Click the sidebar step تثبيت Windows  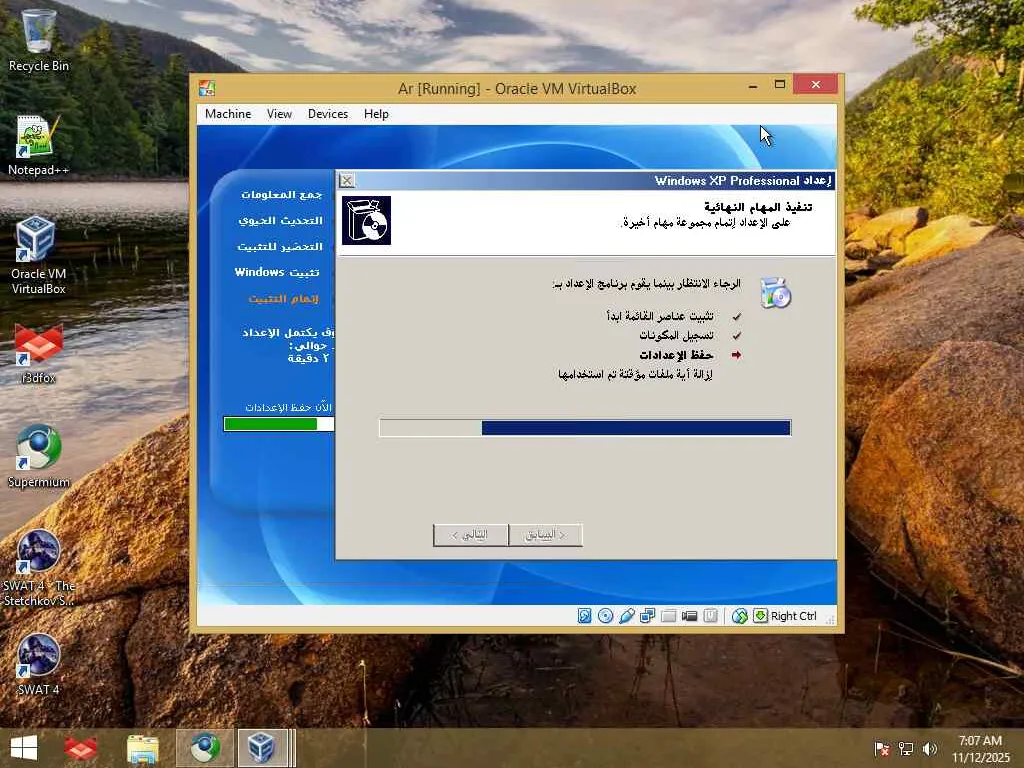pos(277,272)
